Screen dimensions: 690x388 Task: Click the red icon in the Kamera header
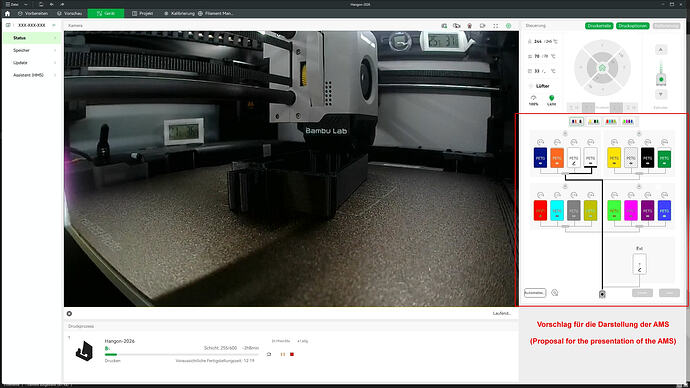click(470, 26)
